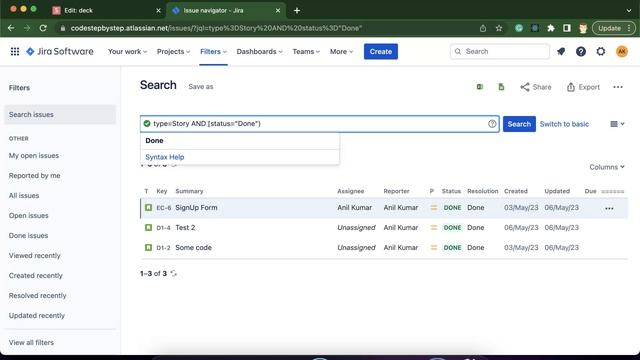Open the JQL syntax help question icon
Screen dimensions: 640x360
tap(492, 124)
